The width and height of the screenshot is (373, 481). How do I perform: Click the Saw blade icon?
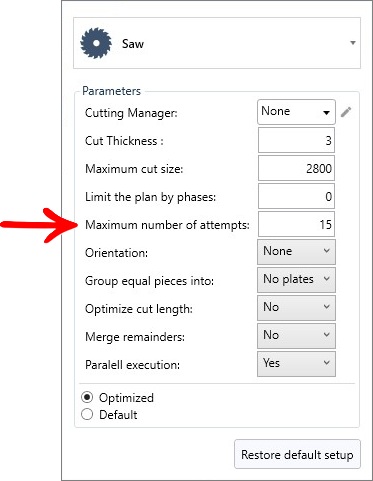96,43
